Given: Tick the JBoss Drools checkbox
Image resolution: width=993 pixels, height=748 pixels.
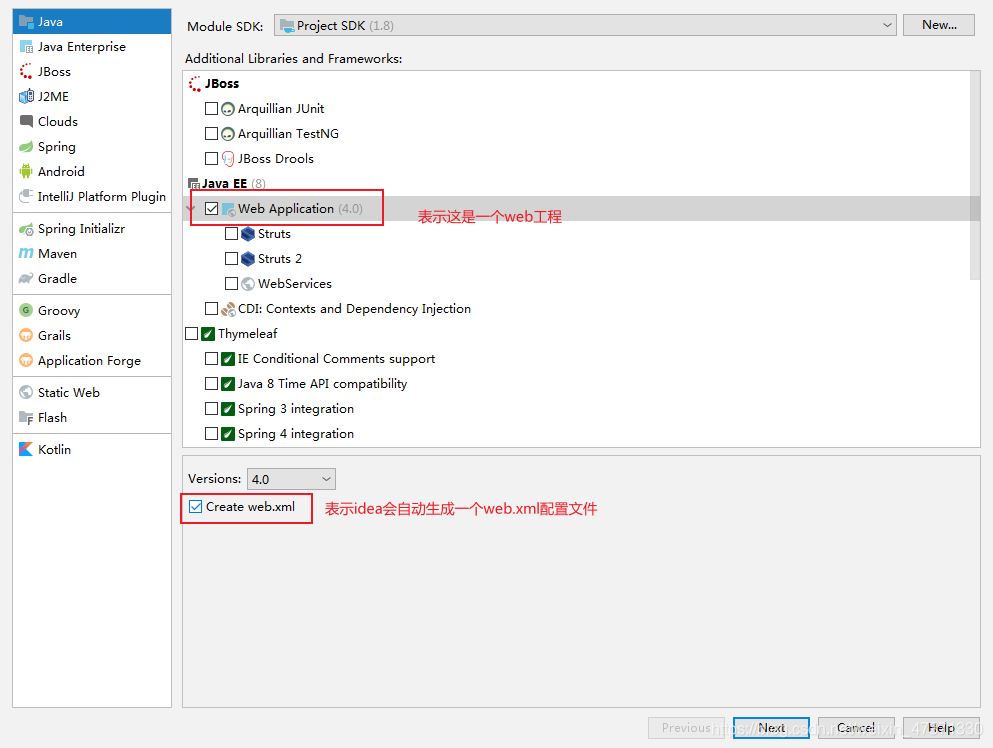Looking at the screenshot, I should tap(212, 158).
